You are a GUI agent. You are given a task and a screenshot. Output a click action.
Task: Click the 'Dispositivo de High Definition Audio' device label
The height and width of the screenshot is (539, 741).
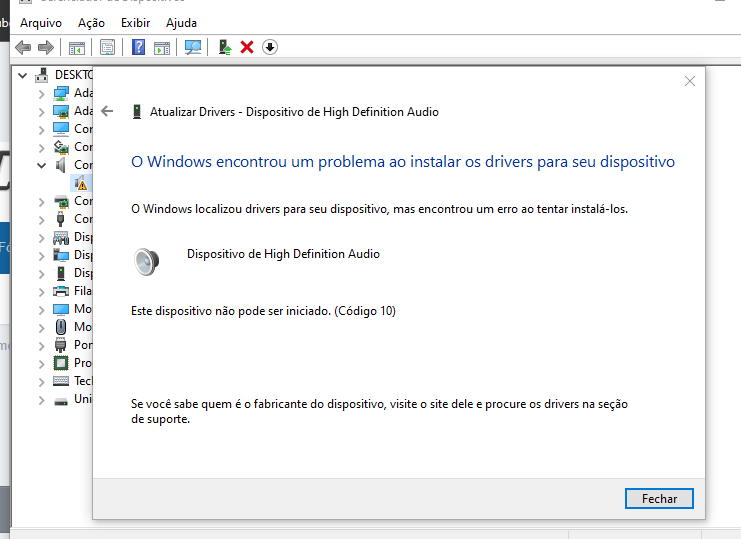point(283,254)
